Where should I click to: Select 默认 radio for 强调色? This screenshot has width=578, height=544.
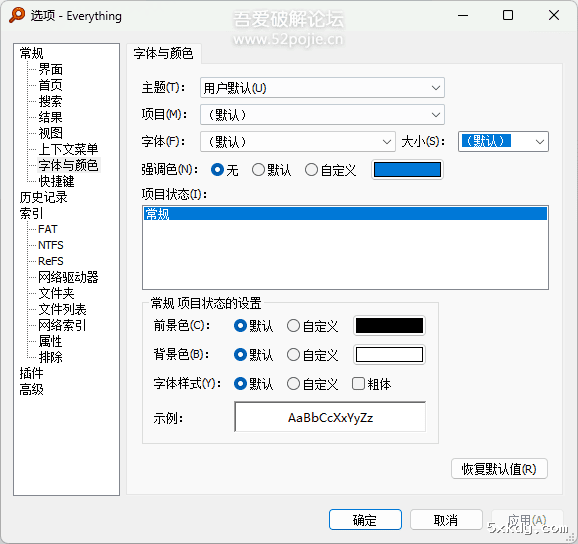coord(258,170)
